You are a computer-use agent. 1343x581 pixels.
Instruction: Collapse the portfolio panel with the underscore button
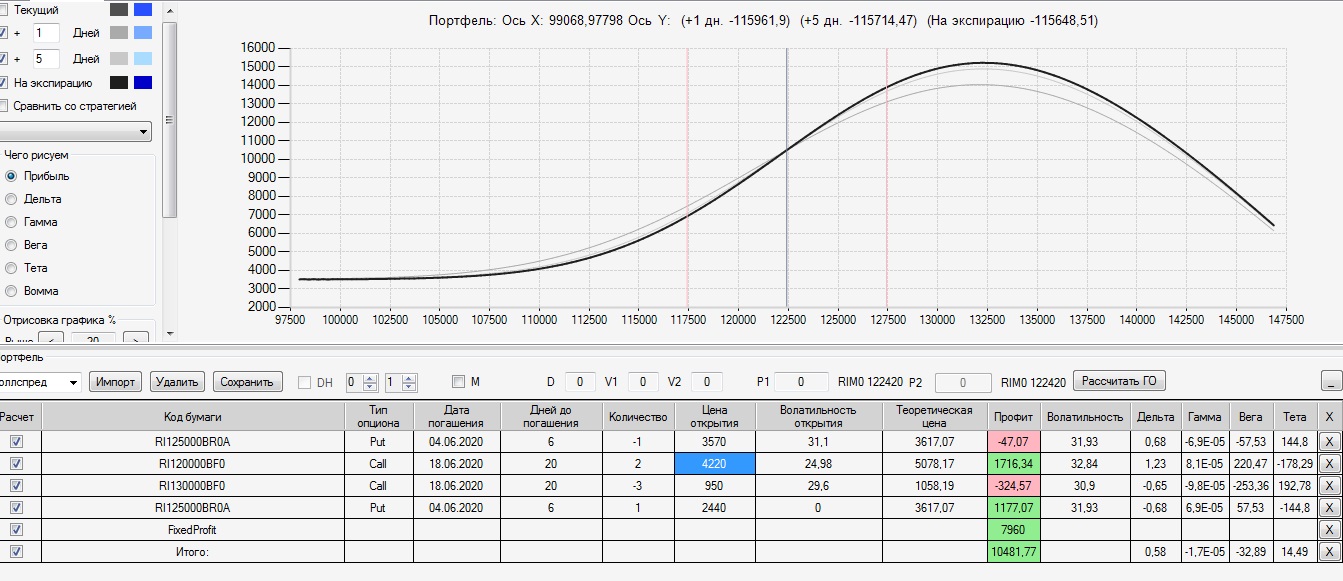(1330, 381)
